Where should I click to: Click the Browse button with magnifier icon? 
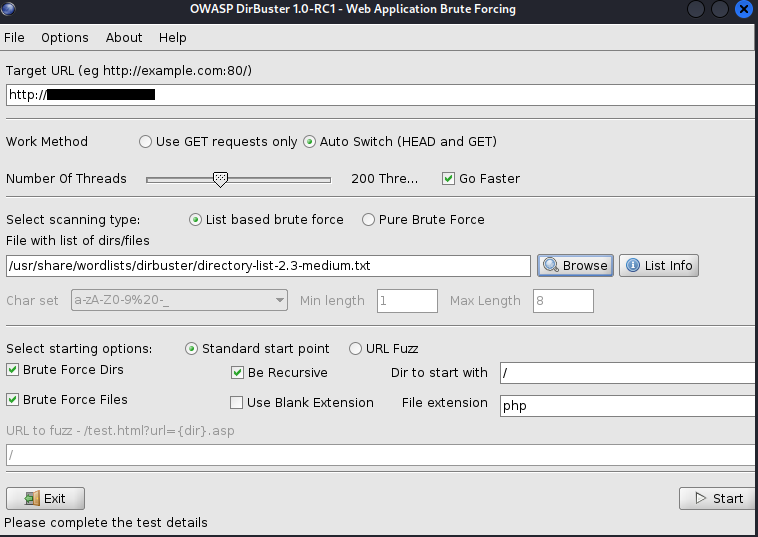point(575,265)
